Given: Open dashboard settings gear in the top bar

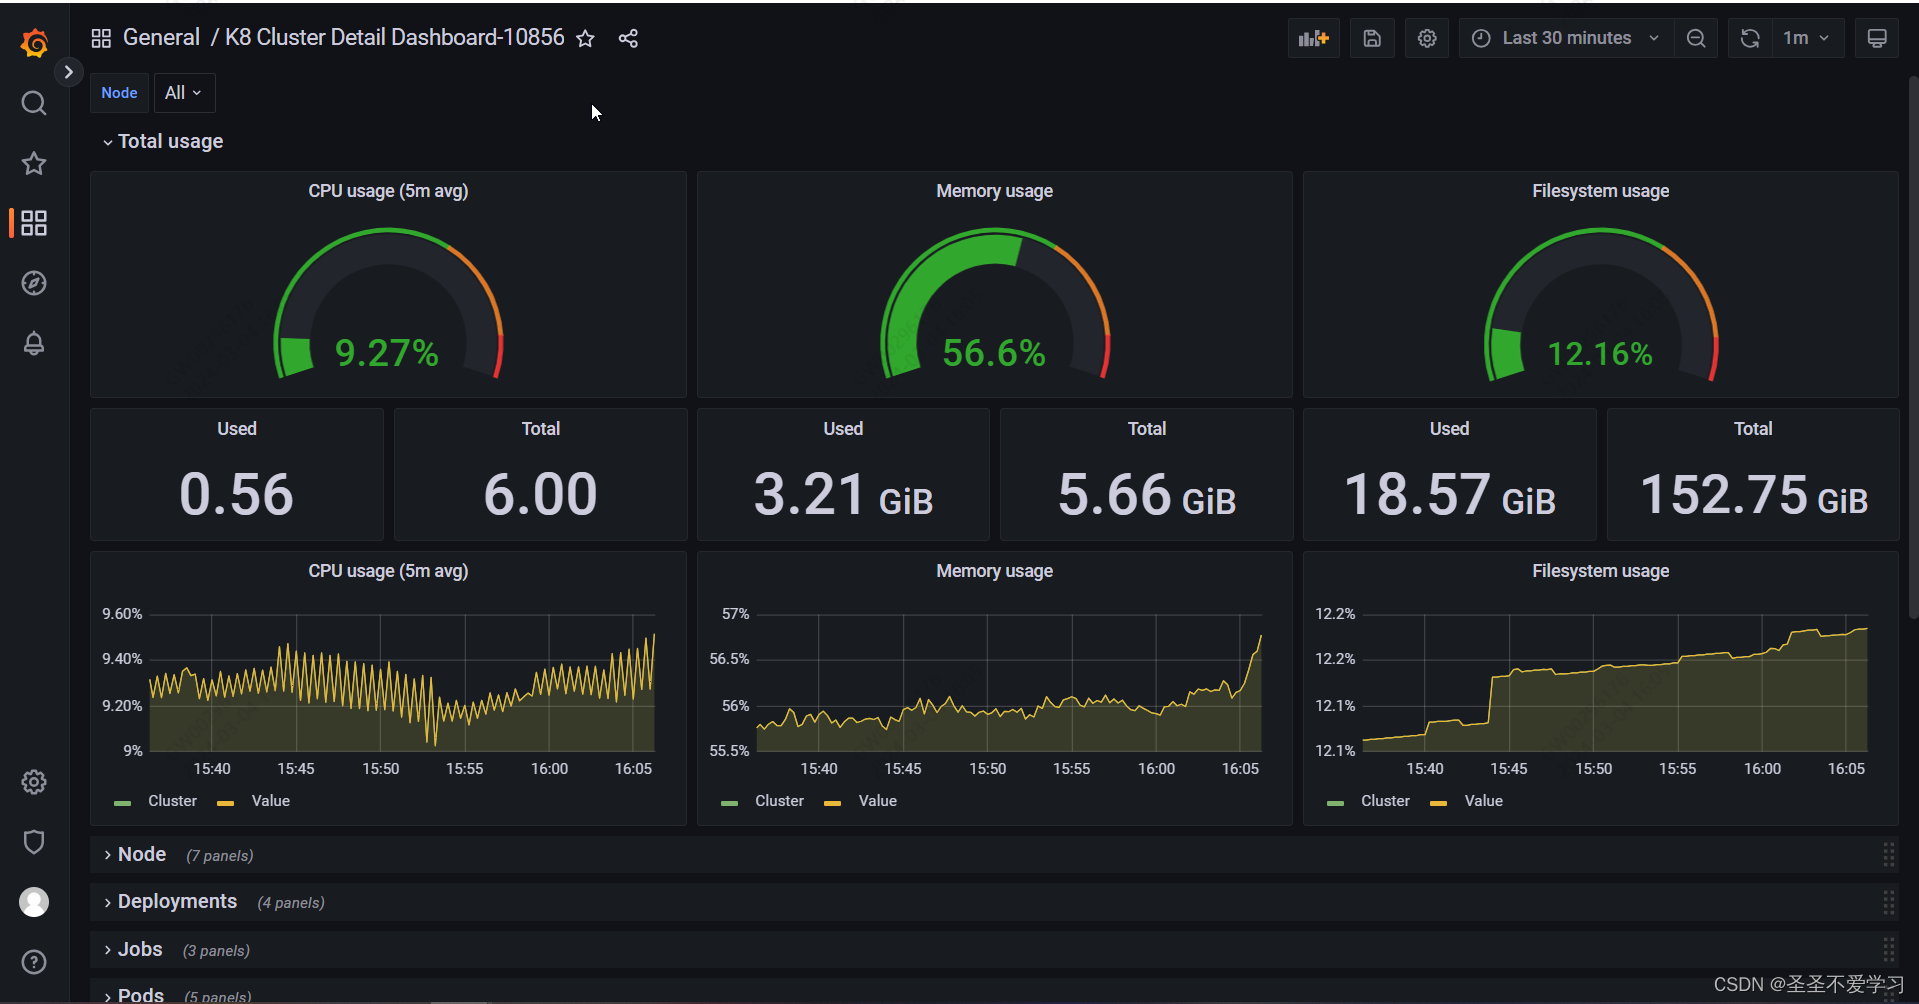Looking at the screenshot, I should tap(1427, 38).
